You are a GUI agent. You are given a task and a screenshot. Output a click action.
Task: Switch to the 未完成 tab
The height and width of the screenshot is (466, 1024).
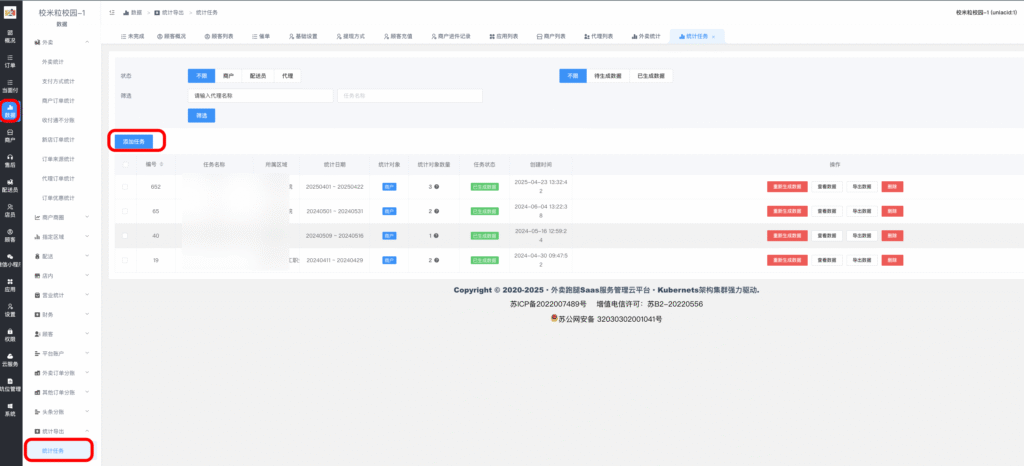tap(131, 37)
